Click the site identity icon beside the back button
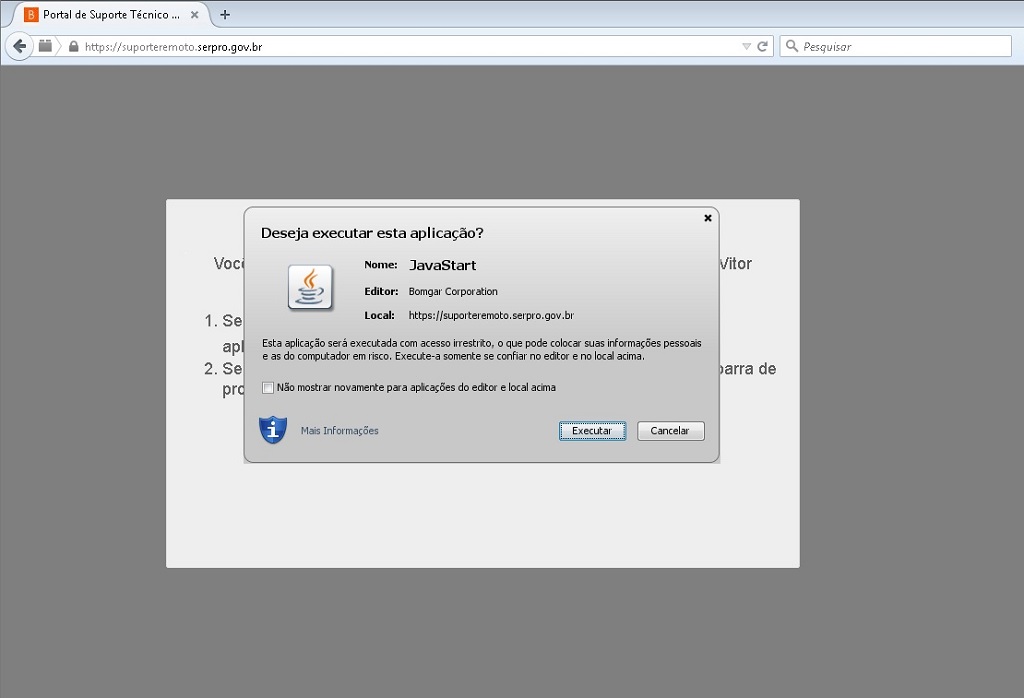Image resolution: width=1024 pixels, height=698 pixels. (x=45, y=46)
